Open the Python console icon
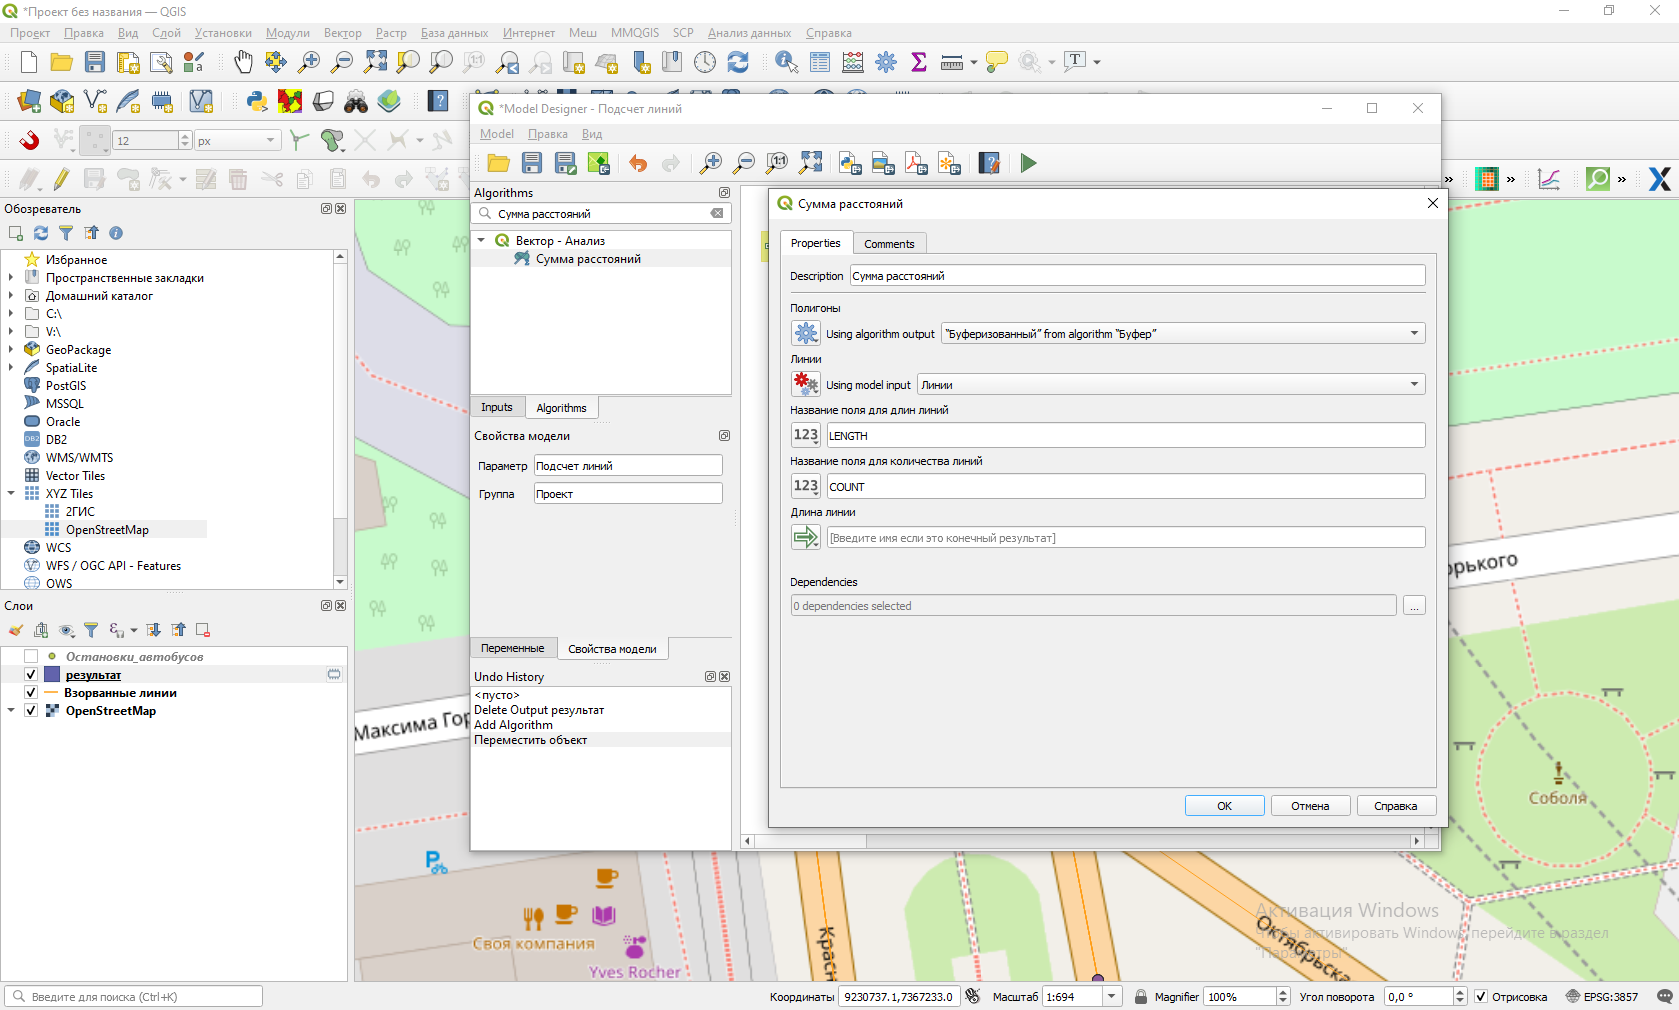Viewport: 1679px width, 1010px height. (x=257, y=101)
